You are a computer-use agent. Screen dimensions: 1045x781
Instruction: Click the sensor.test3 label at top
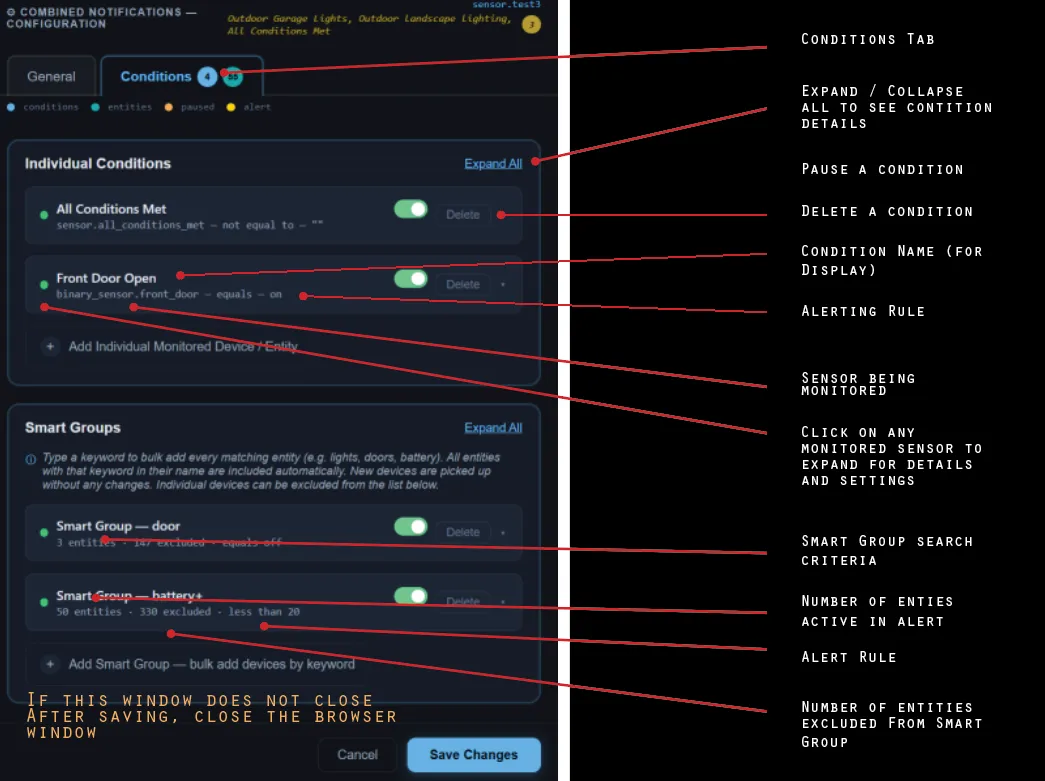coord(507,4)
